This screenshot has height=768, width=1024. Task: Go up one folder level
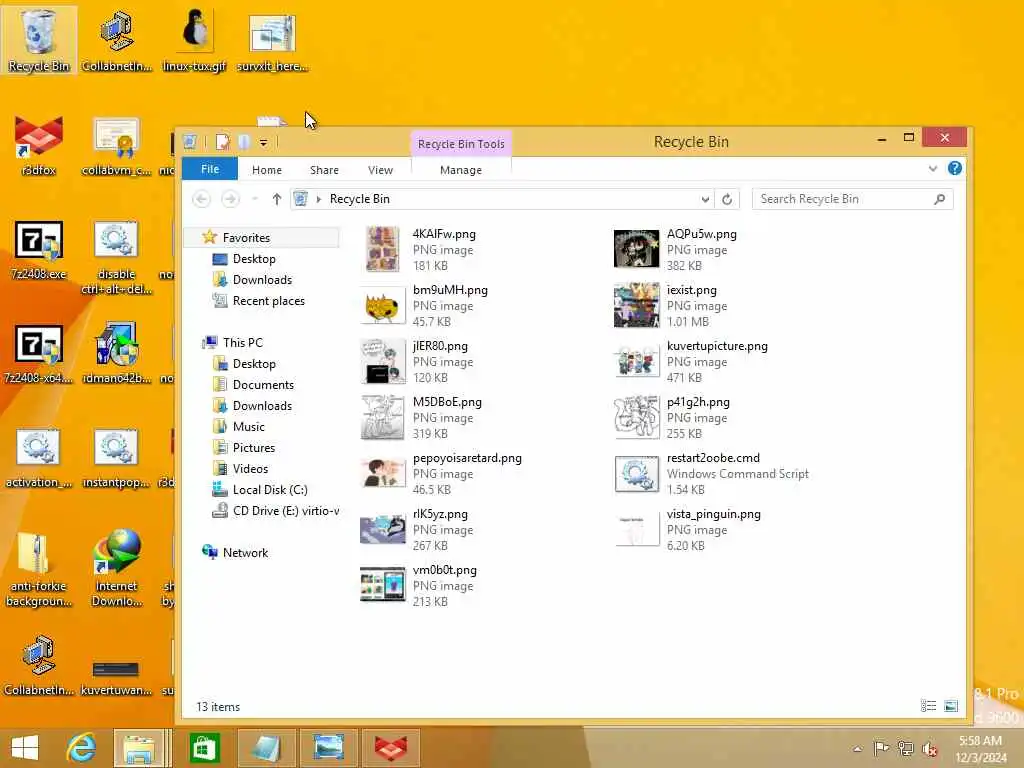click(277, 199)
